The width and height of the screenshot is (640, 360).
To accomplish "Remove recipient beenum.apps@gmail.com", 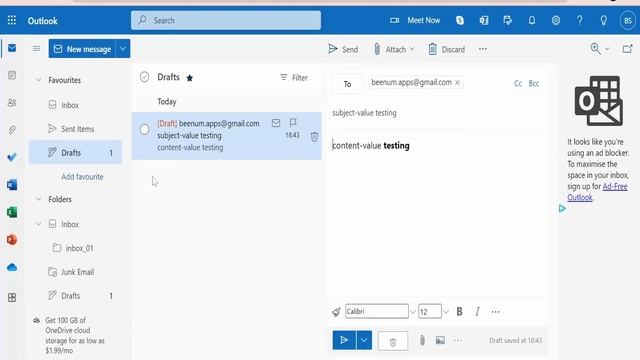I will pyautogui.click(x=458, y=82).
